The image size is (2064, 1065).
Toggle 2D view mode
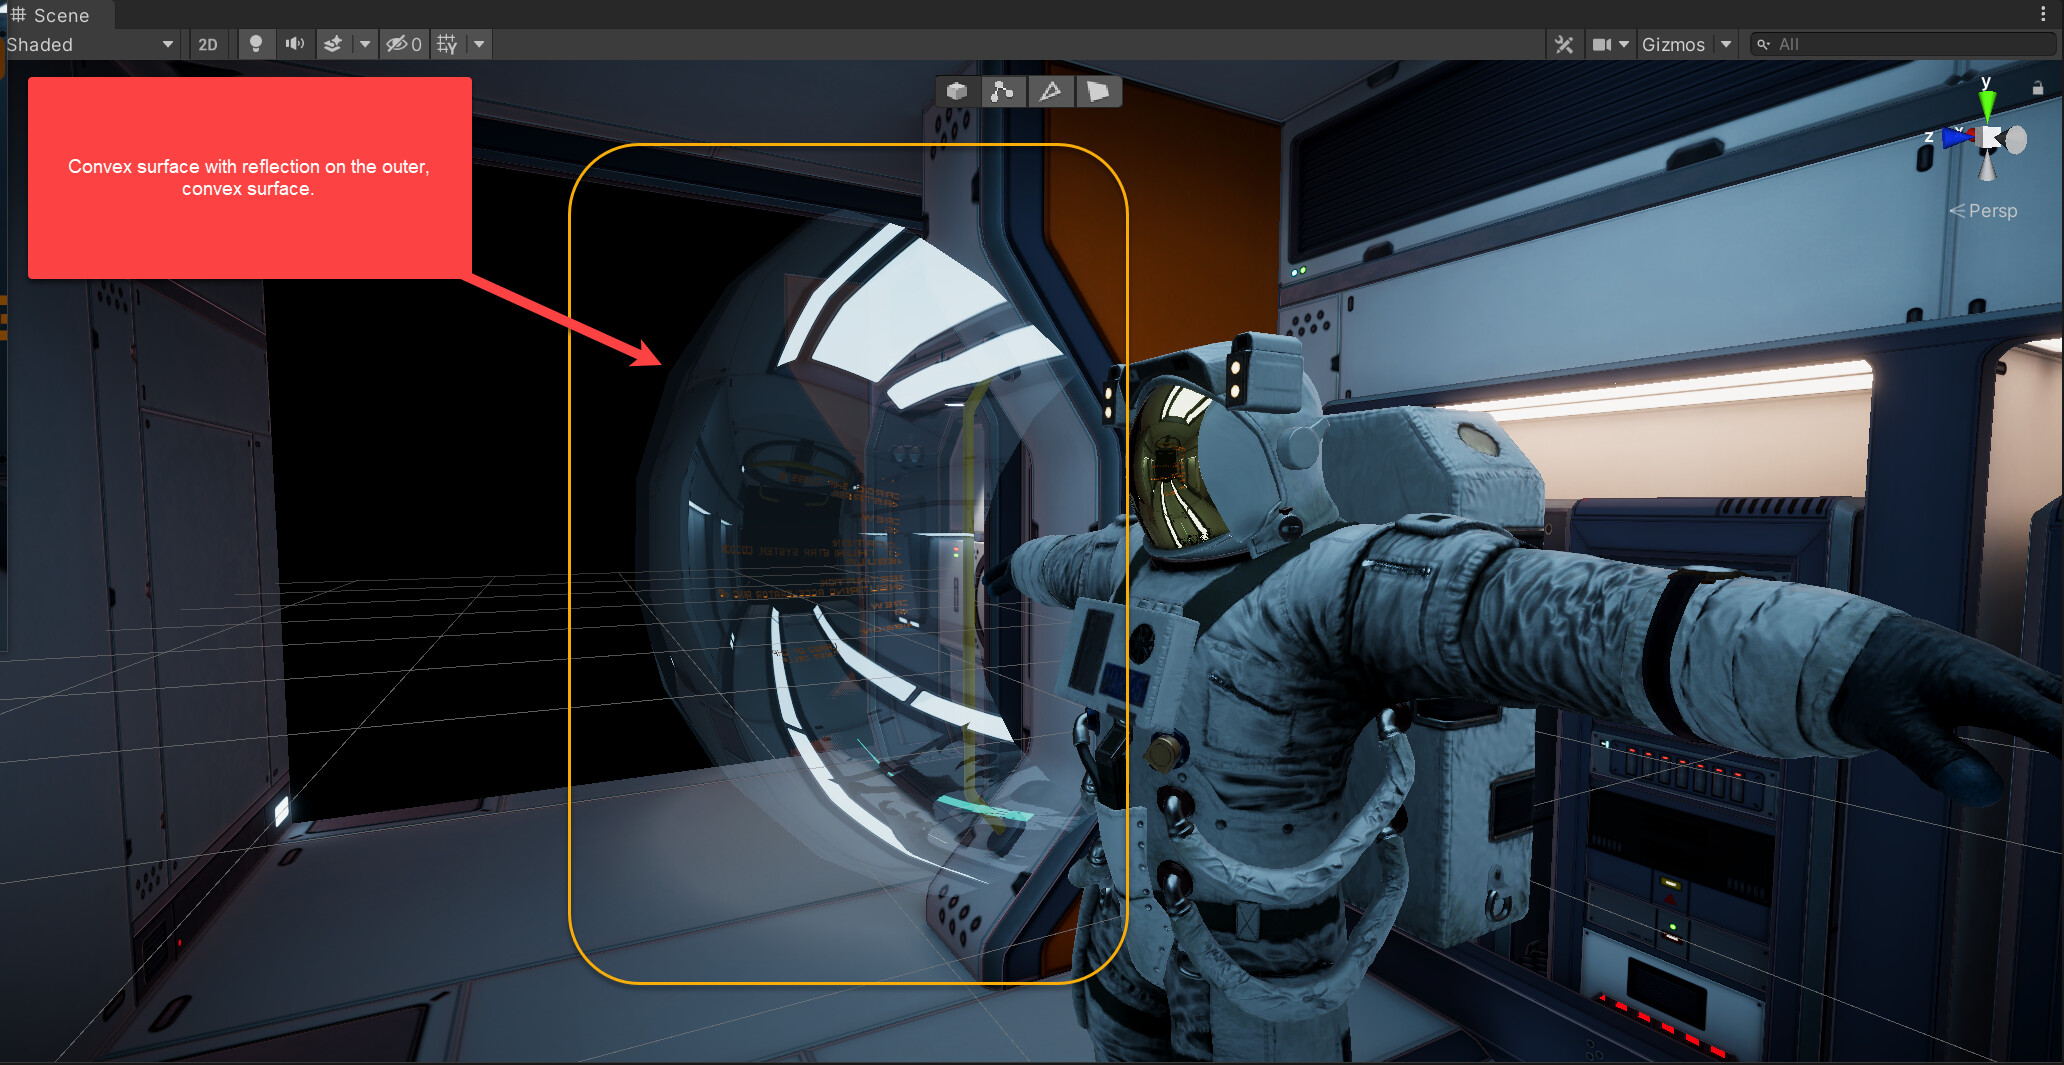click(209, 44)
